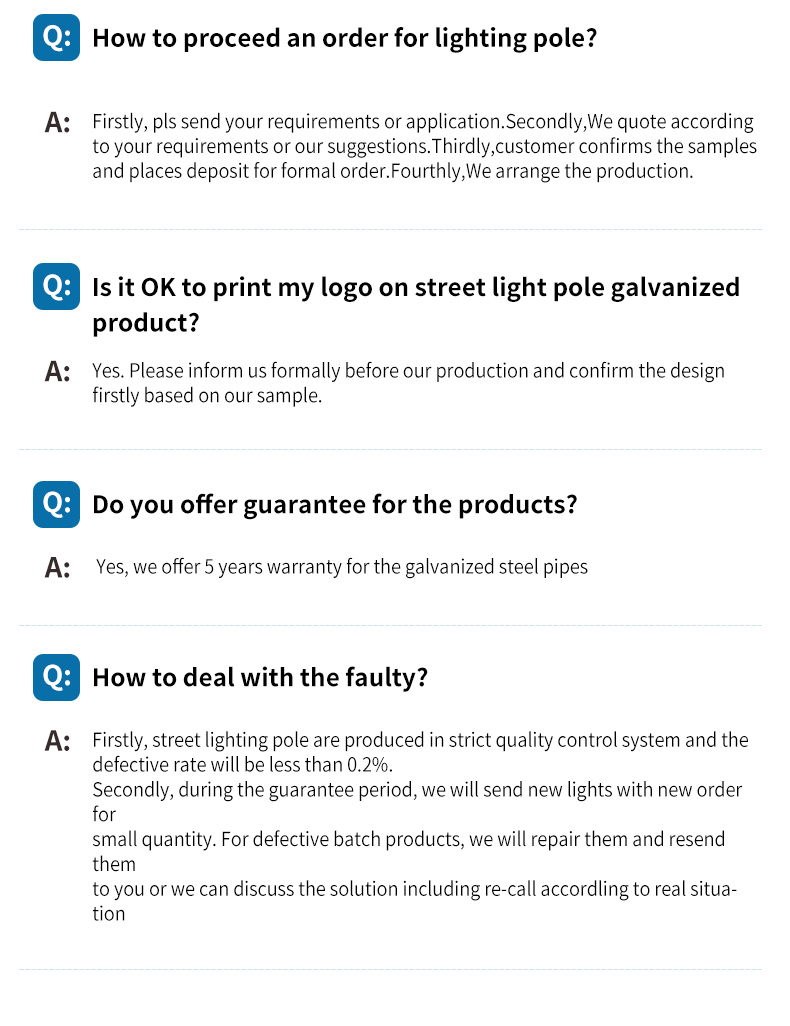Click the "and places deposit for formal order" line
790x1026 pixels.
(x=392, y=171)
